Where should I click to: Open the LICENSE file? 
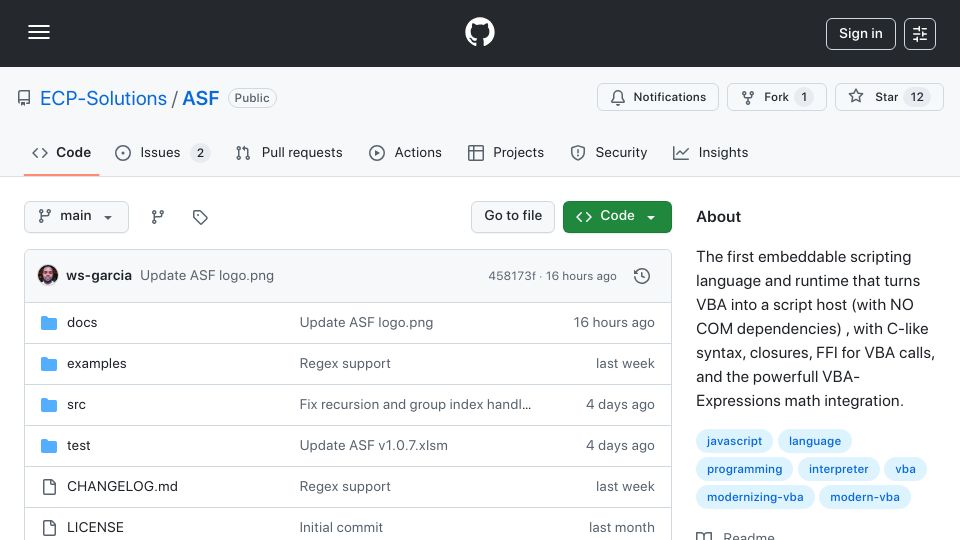click(96, 528)
